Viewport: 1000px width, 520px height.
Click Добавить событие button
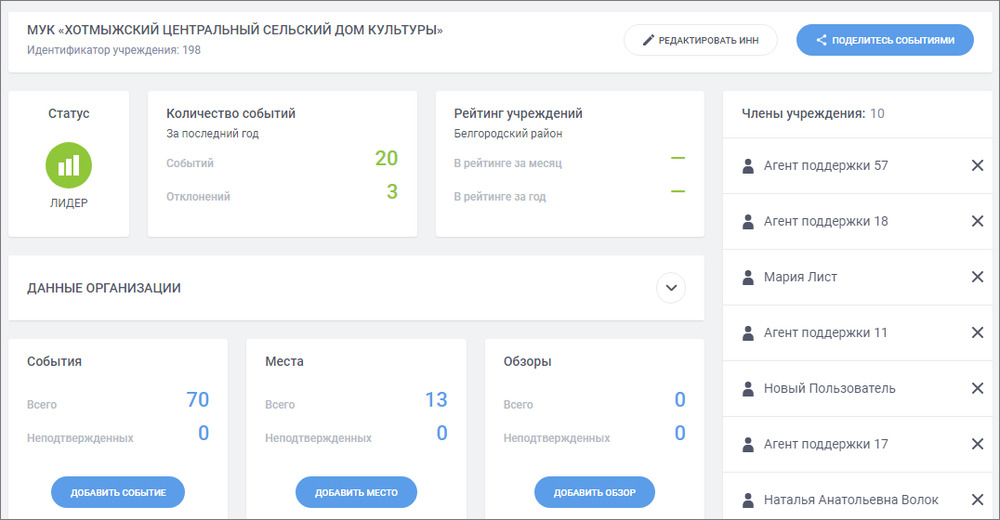click(118, 492)
